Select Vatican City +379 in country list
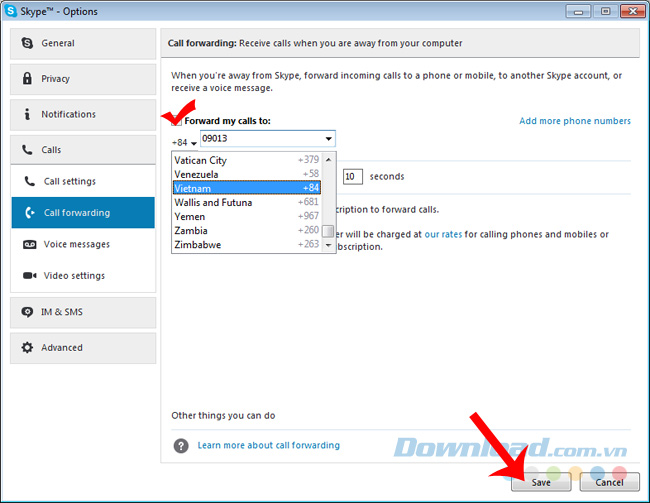 coord(247,160)
